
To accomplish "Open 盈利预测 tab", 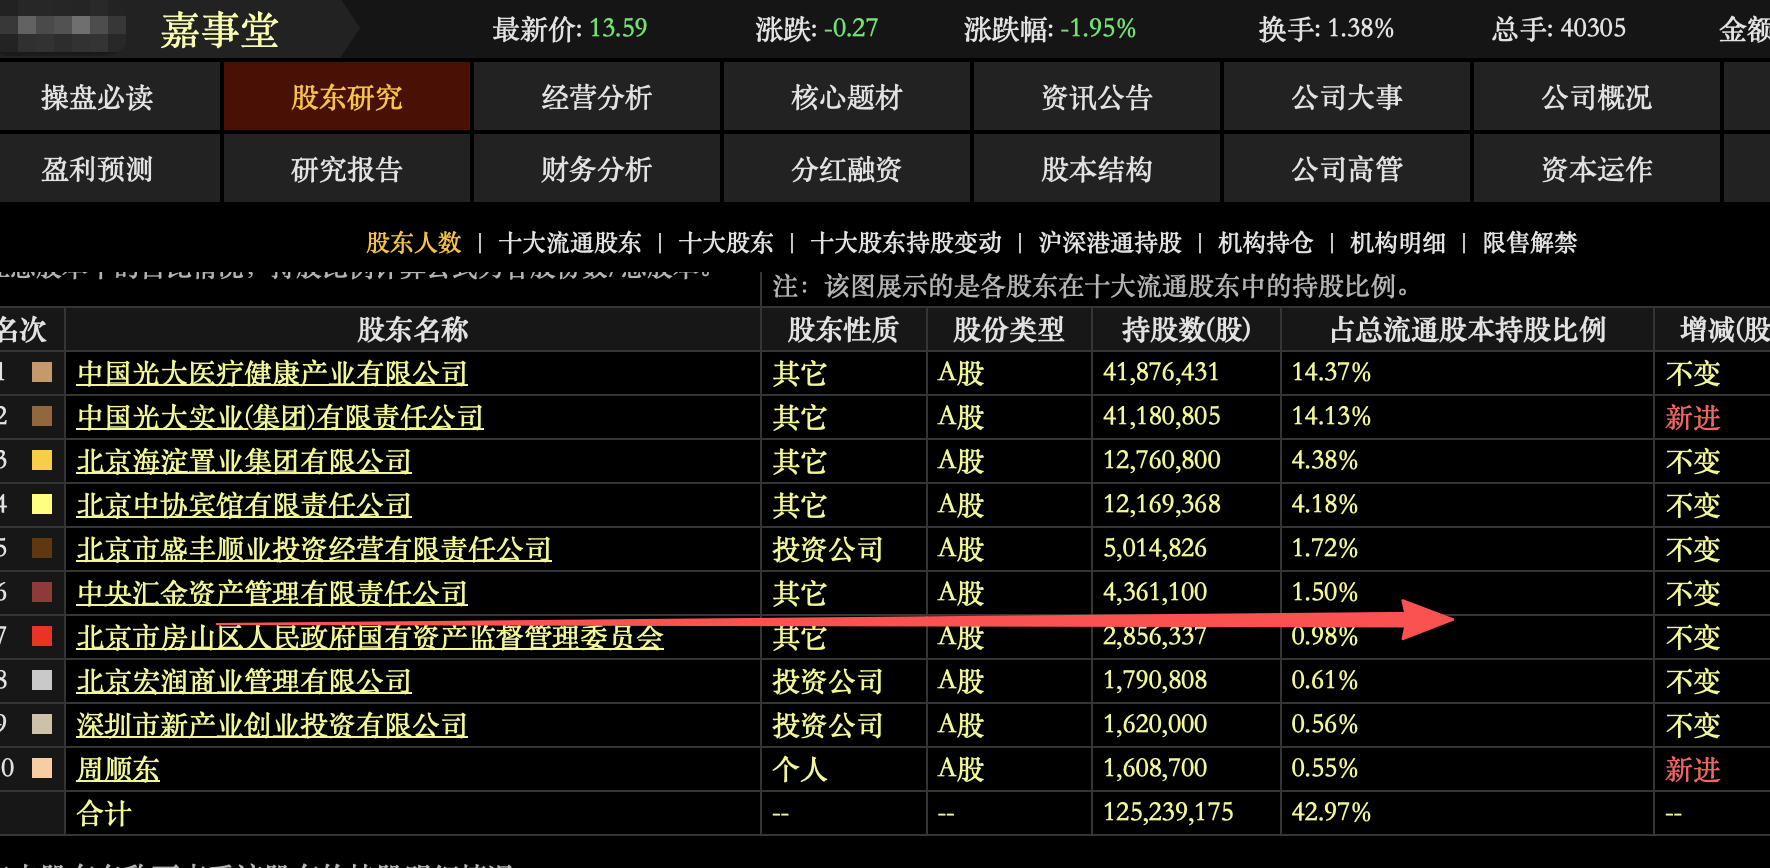I will click(x=97, y=169).
